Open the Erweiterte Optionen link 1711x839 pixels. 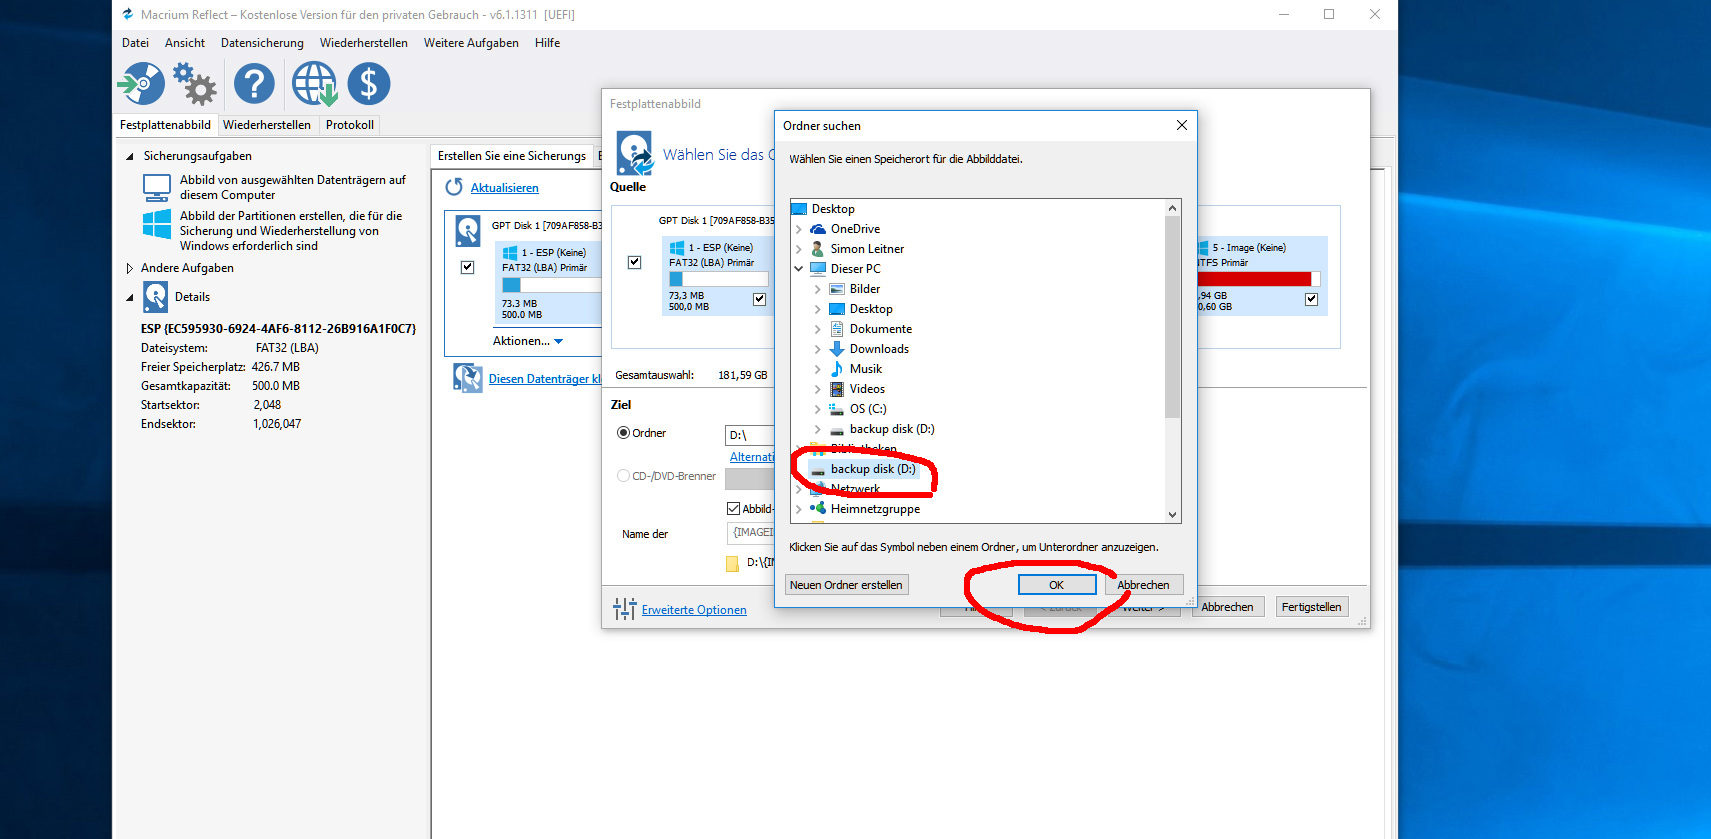tap(694, 610)
